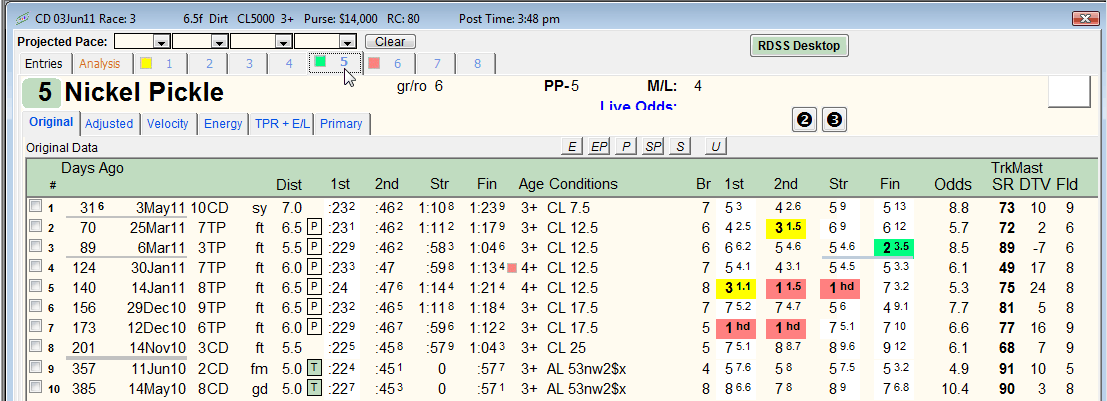Open the Energy data tab
This screenshot has height=401, width=1107.
coord(223,124)
